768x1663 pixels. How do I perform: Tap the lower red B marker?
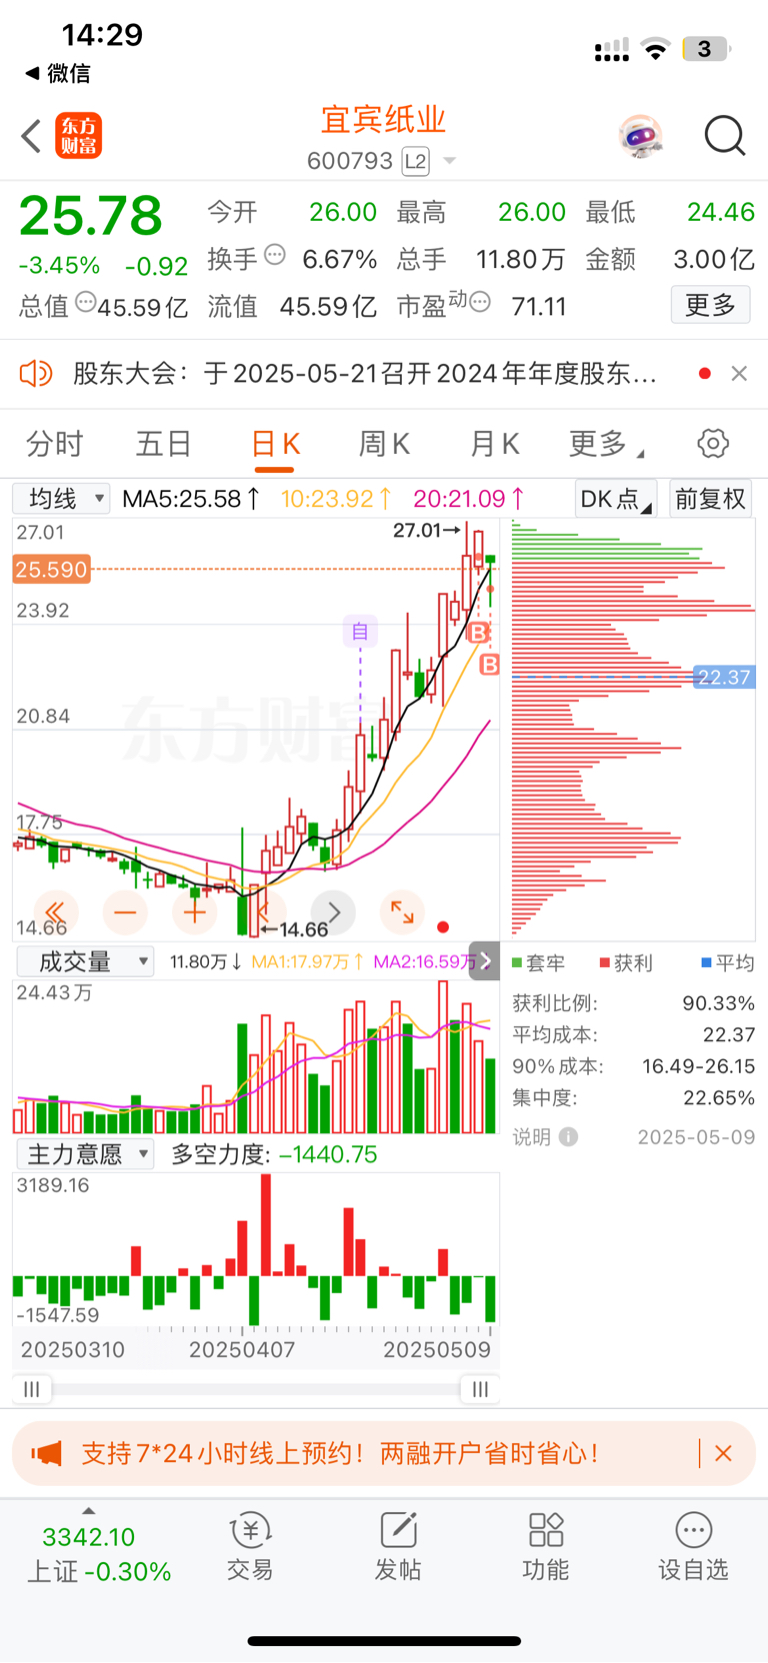[489, 664]
